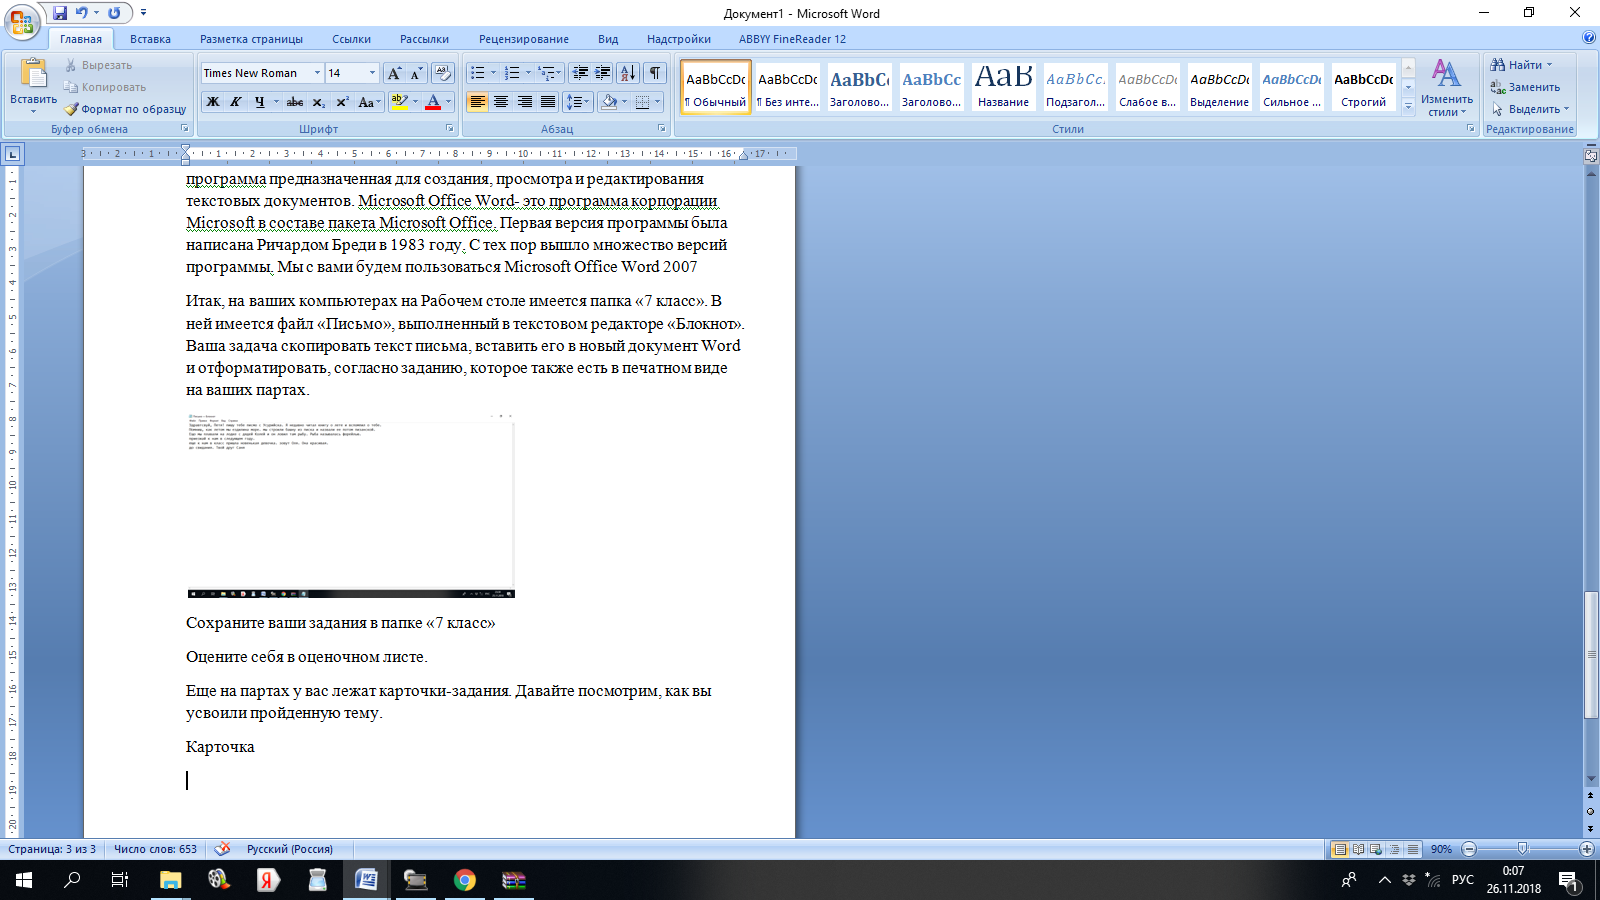Increase paragraph indent
This screenshot has height=900, width=1600.
point(603,73)
